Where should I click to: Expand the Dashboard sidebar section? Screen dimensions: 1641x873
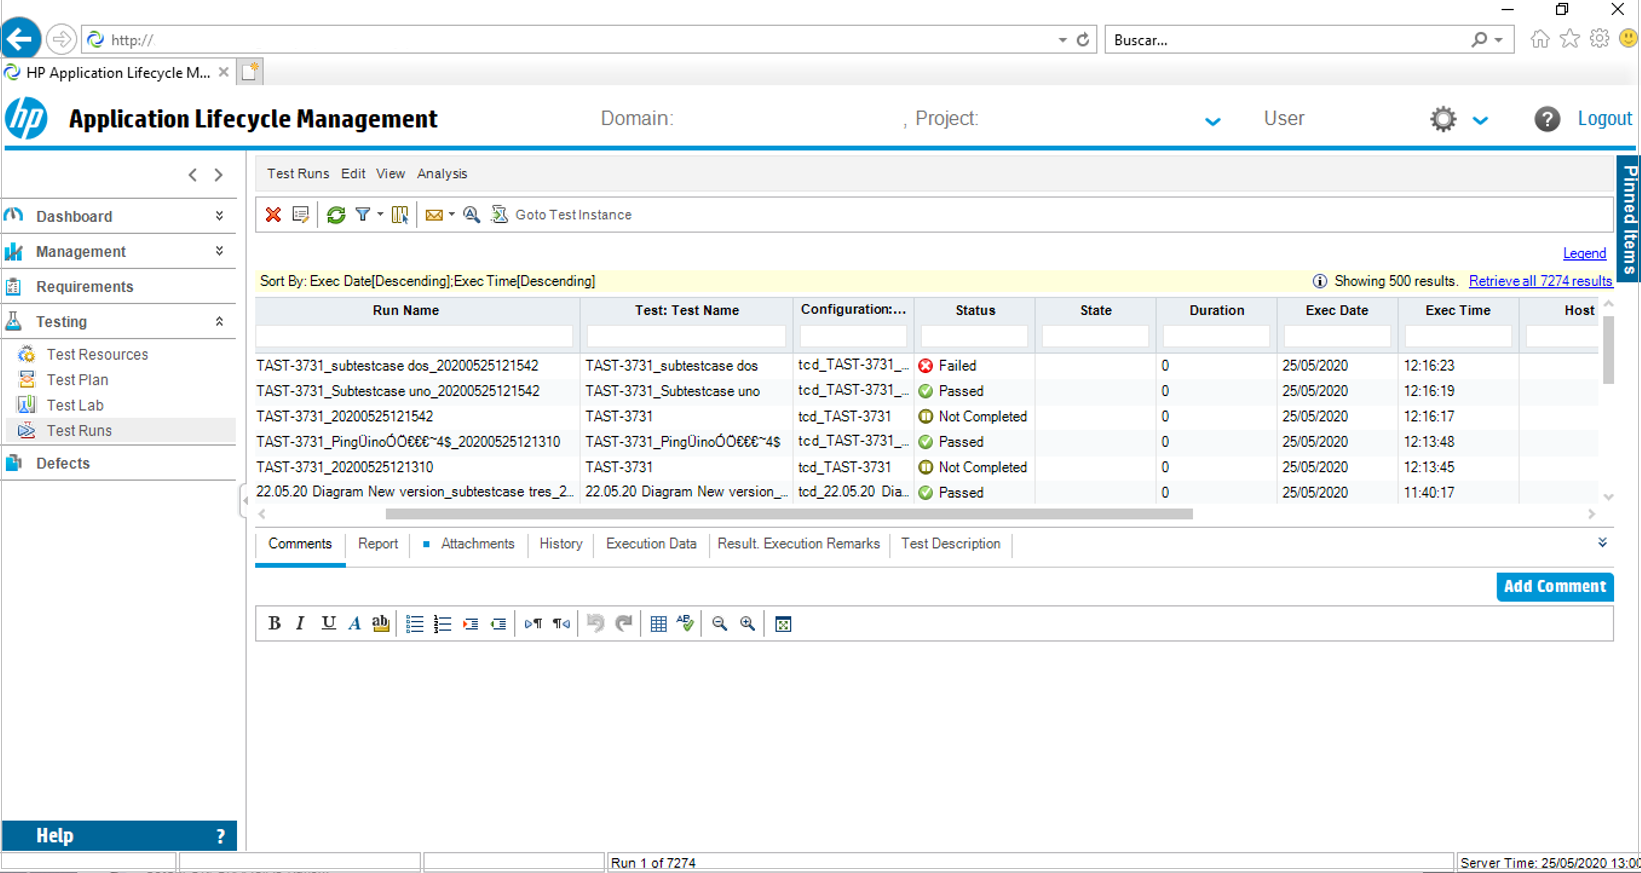click(219, 216)
